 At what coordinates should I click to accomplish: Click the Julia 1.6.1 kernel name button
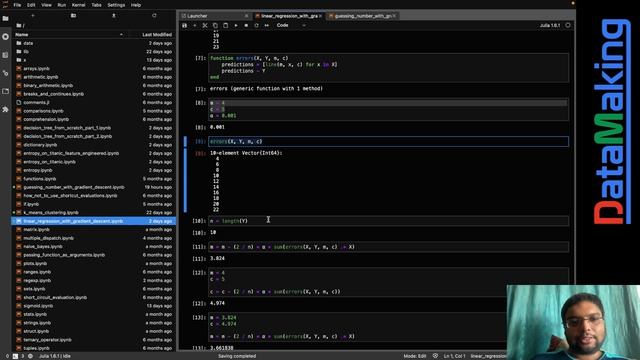pos(550,25)
